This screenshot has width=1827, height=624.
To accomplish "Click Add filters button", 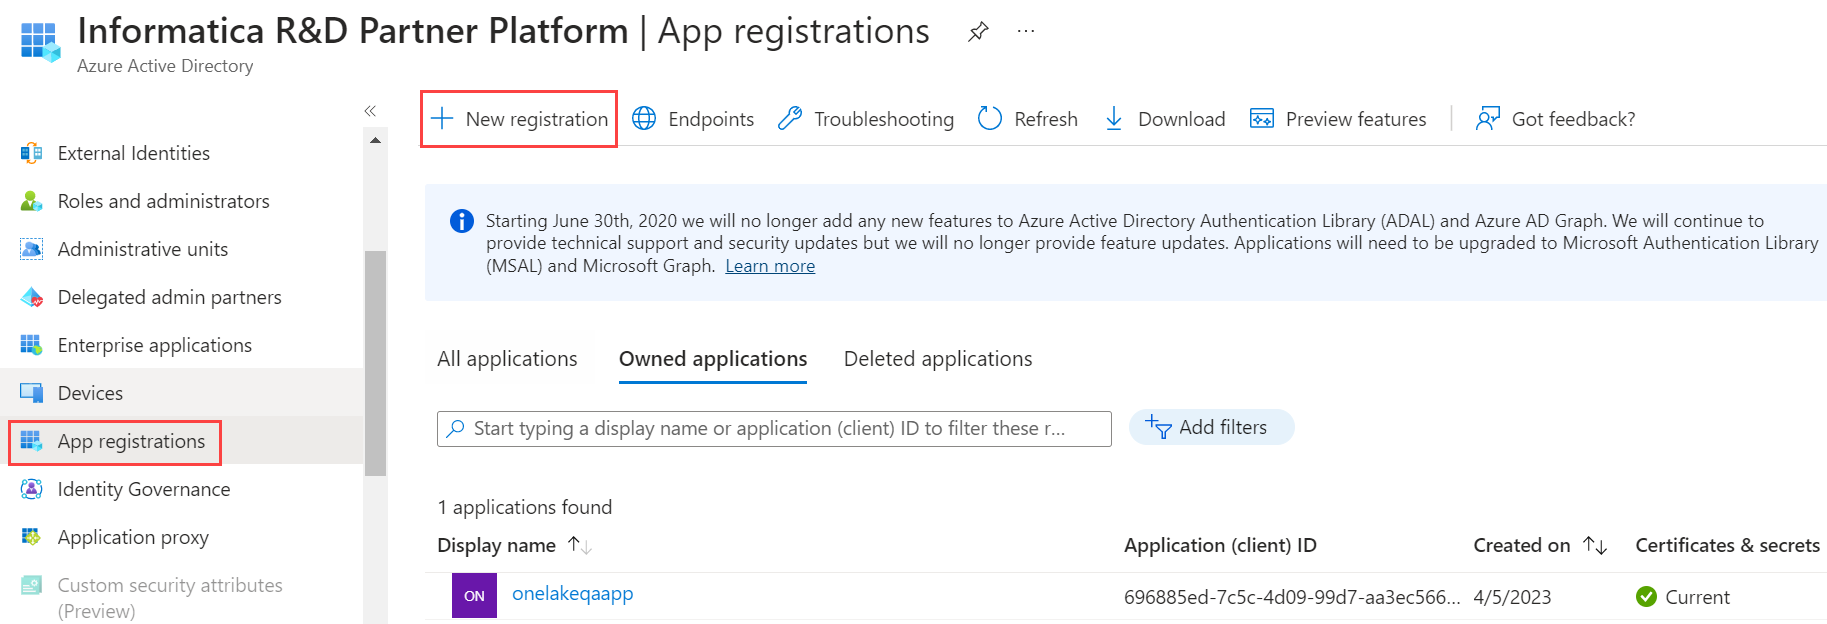I will (x=1211, y=427).
